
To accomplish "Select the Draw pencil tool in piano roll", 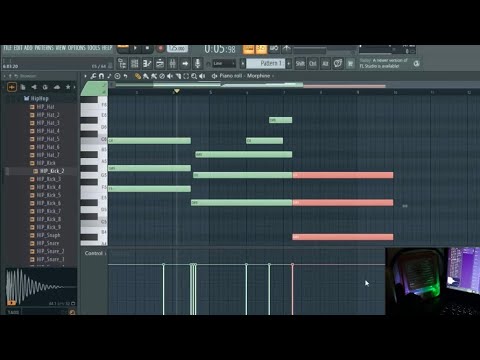I will [x=137, y=76].
